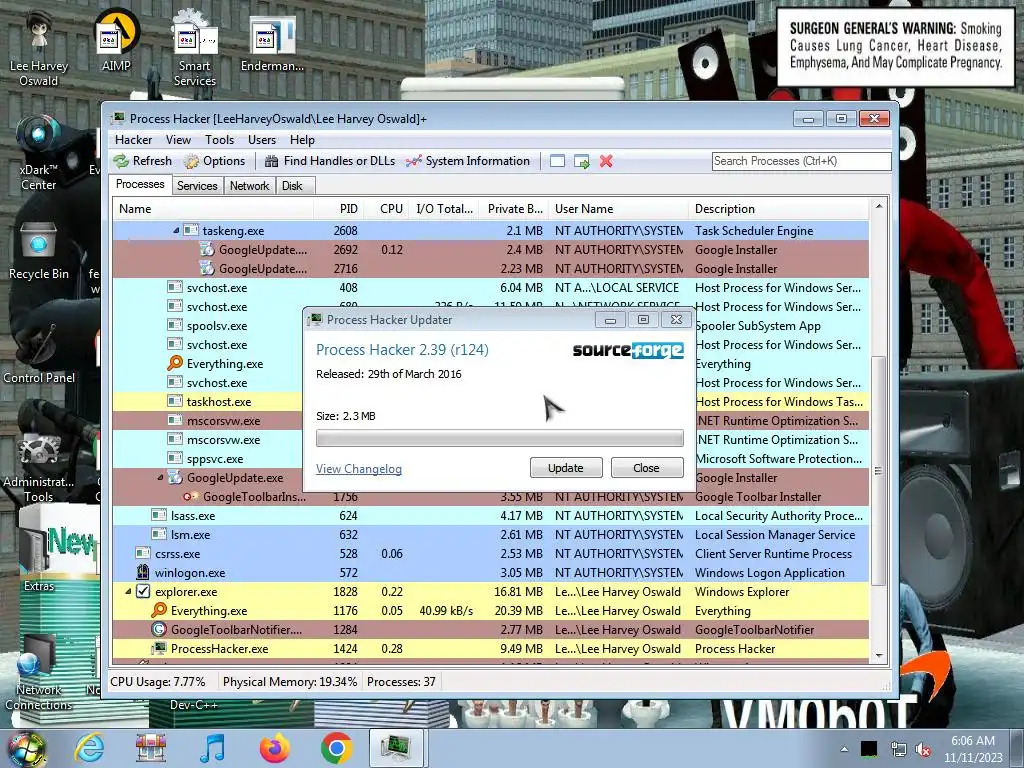This screenshot has height=768, width=1024.
Task: Open the View Changelog link
Action: 359,469
